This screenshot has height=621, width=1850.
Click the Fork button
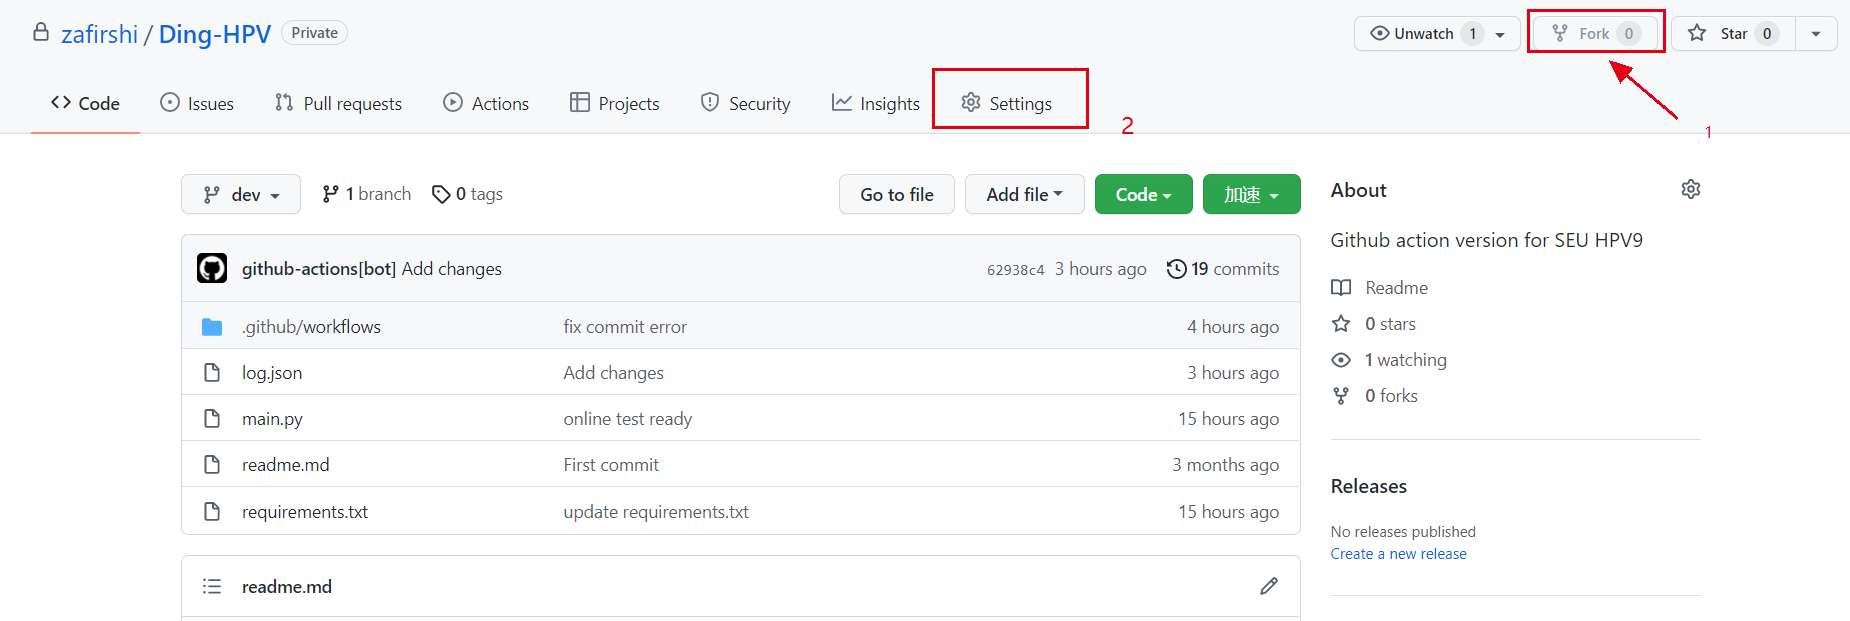(x=1595, y=33)
